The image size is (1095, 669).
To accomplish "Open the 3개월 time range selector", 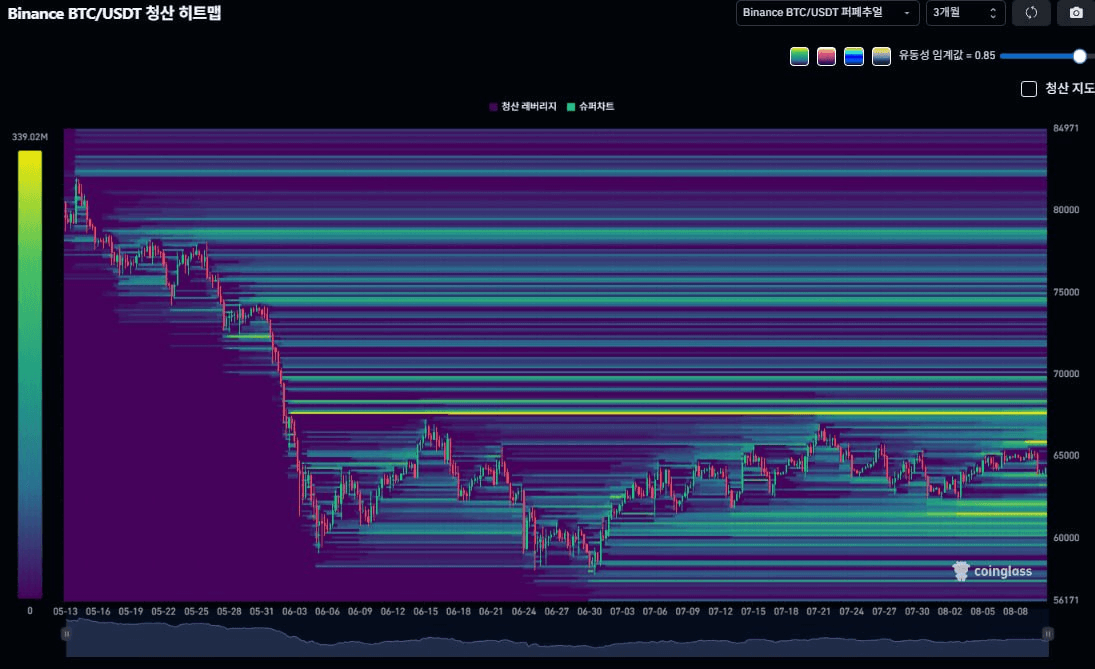I will coord(965,13).
